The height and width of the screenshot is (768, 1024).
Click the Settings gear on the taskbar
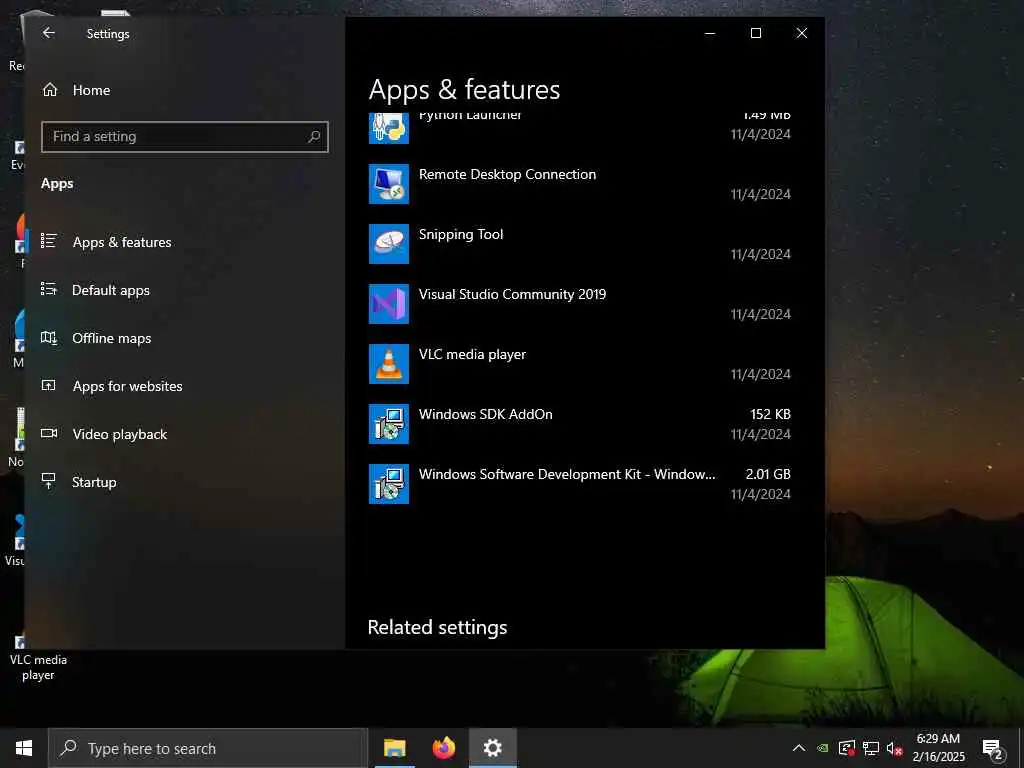click(x=492, y=748)
